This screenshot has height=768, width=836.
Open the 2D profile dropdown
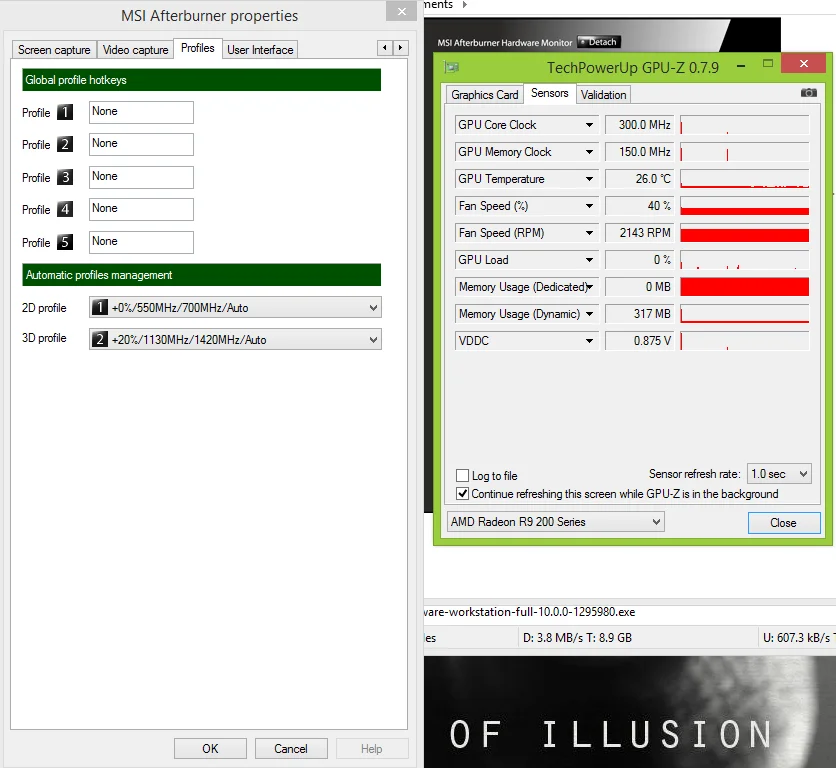click(x=235, y=308)
